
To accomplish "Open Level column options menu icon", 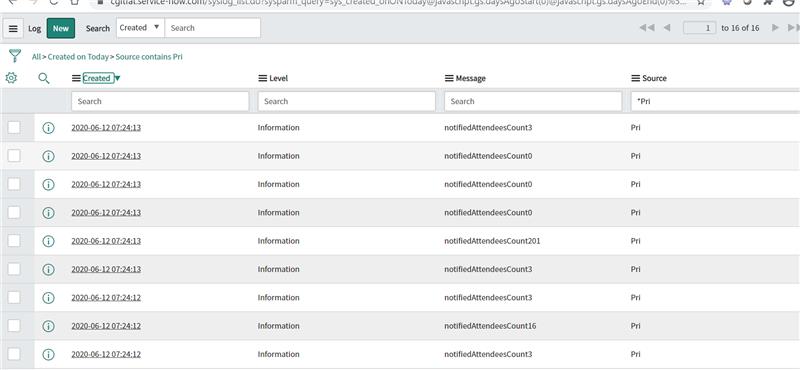I will click(x=262, y=78).
